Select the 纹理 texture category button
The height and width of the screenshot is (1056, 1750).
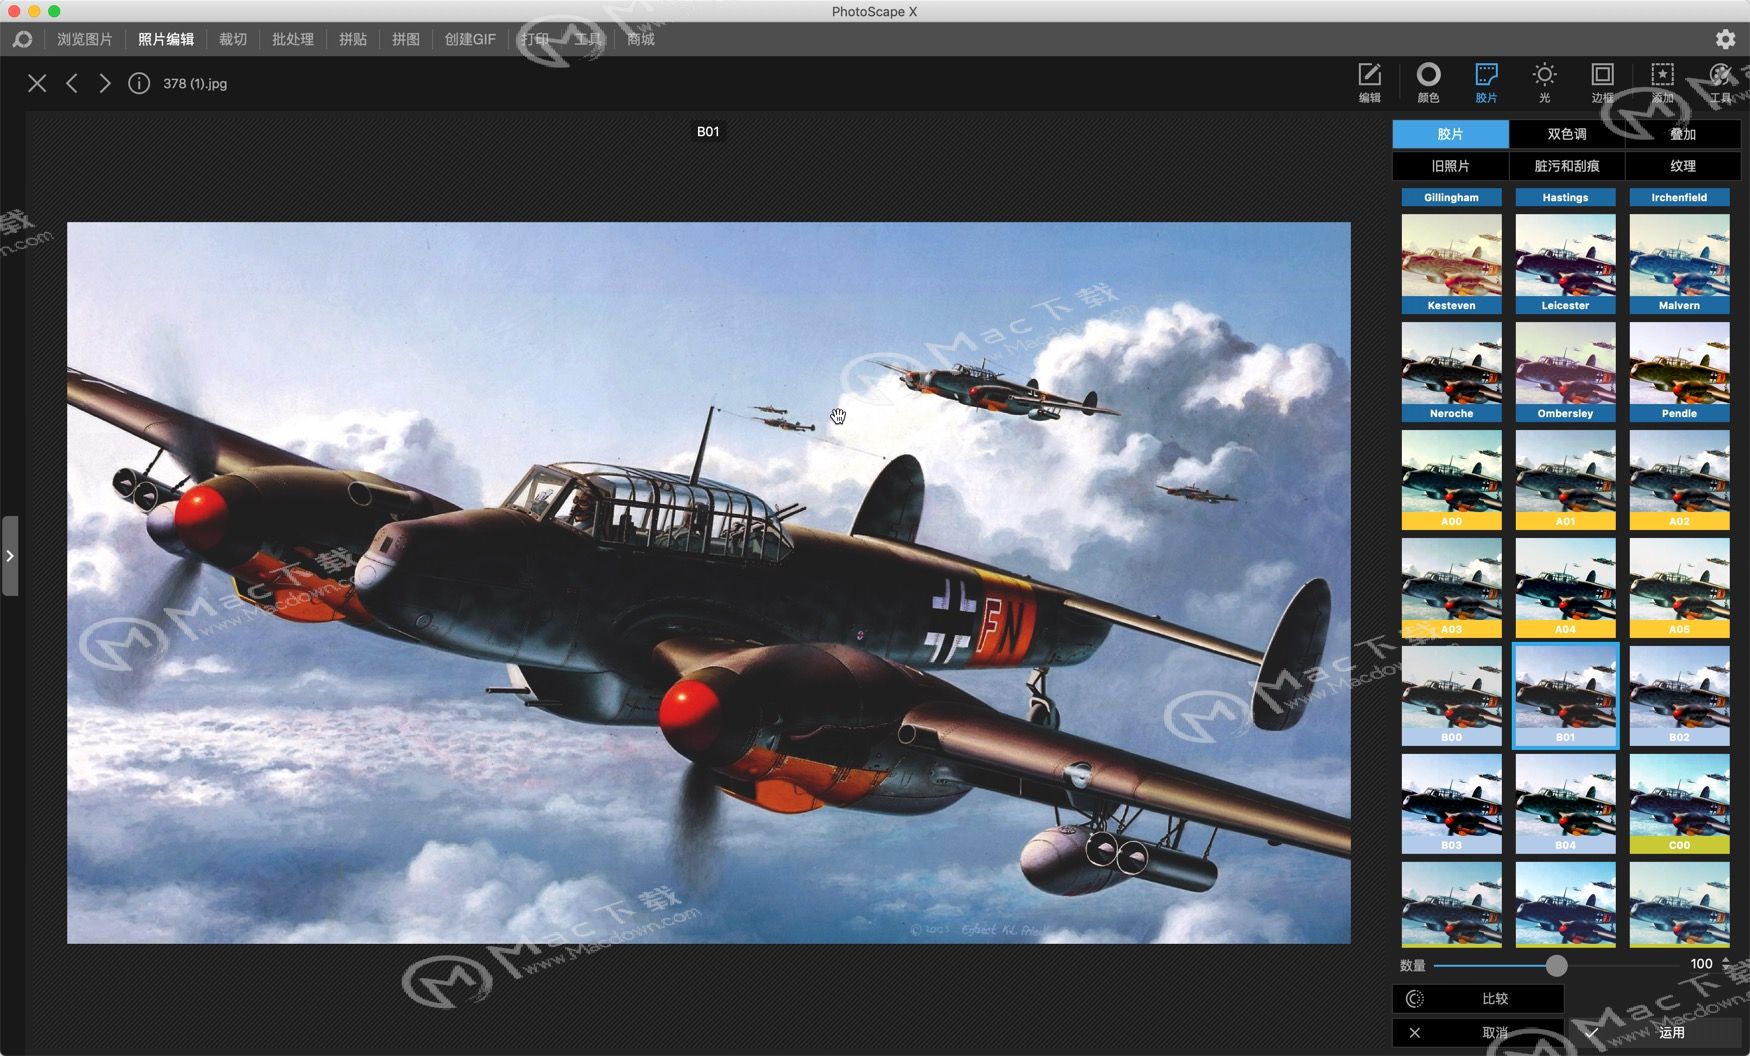(x=1683, y=166)
